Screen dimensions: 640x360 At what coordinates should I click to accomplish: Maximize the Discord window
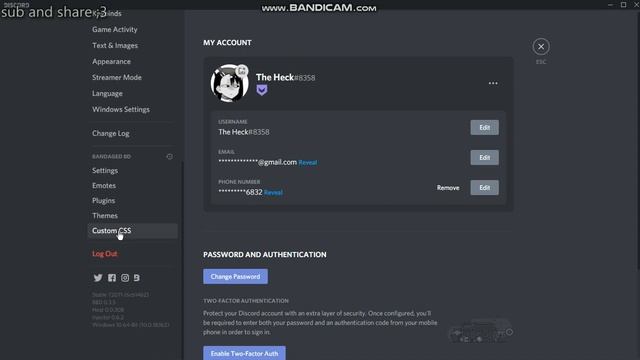tap(623, 4)
